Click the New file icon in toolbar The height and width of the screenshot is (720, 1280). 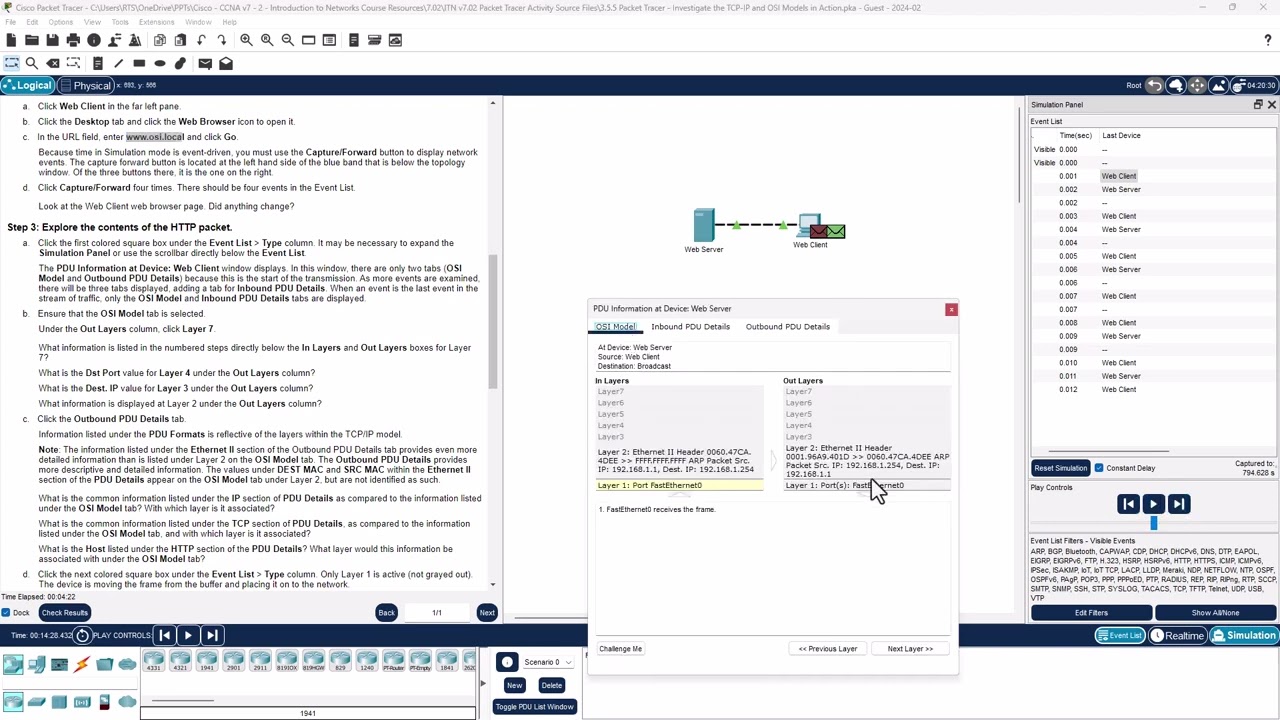pyautogui.click(x=11, y=40)
